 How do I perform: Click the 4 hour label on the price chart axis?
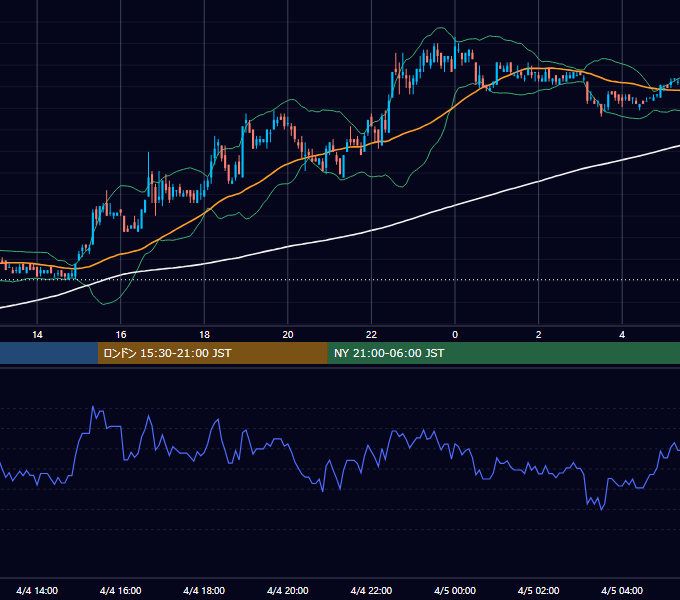622,335
